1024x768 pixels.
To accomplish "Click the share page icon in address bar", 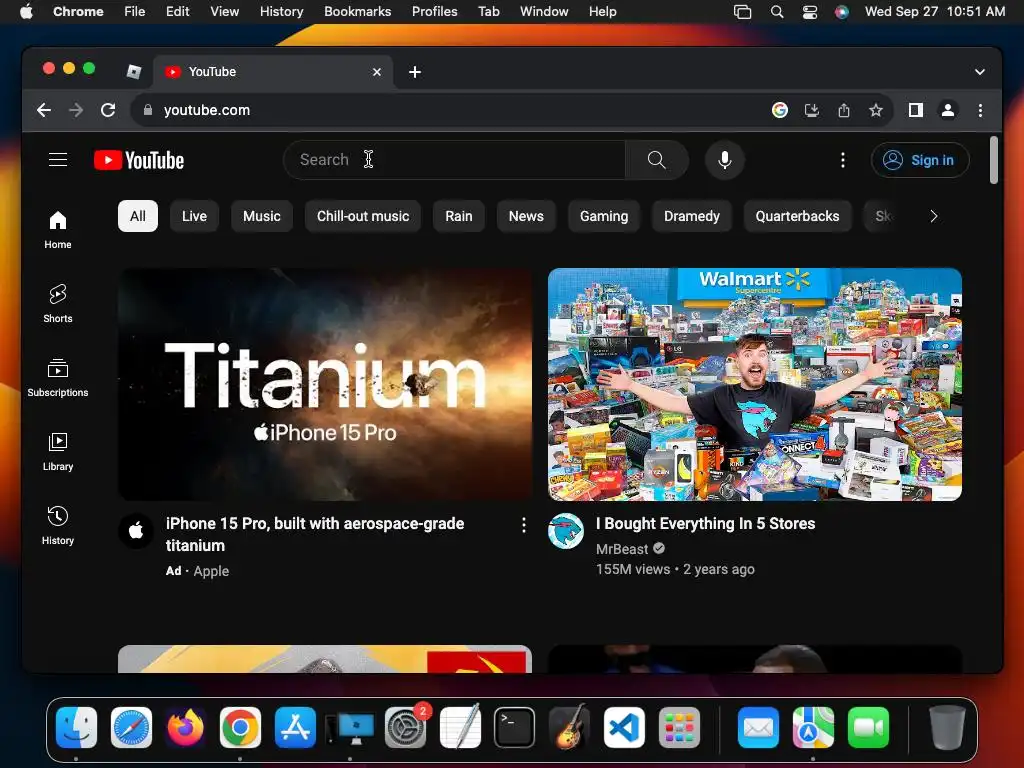I will point(844,110).
